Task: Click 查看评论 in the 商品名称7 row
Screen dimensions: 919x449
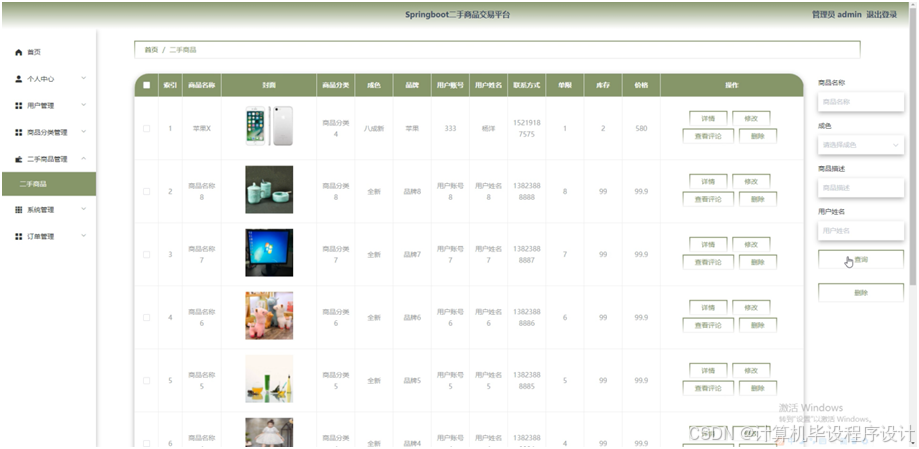Action: coord(708,262)
